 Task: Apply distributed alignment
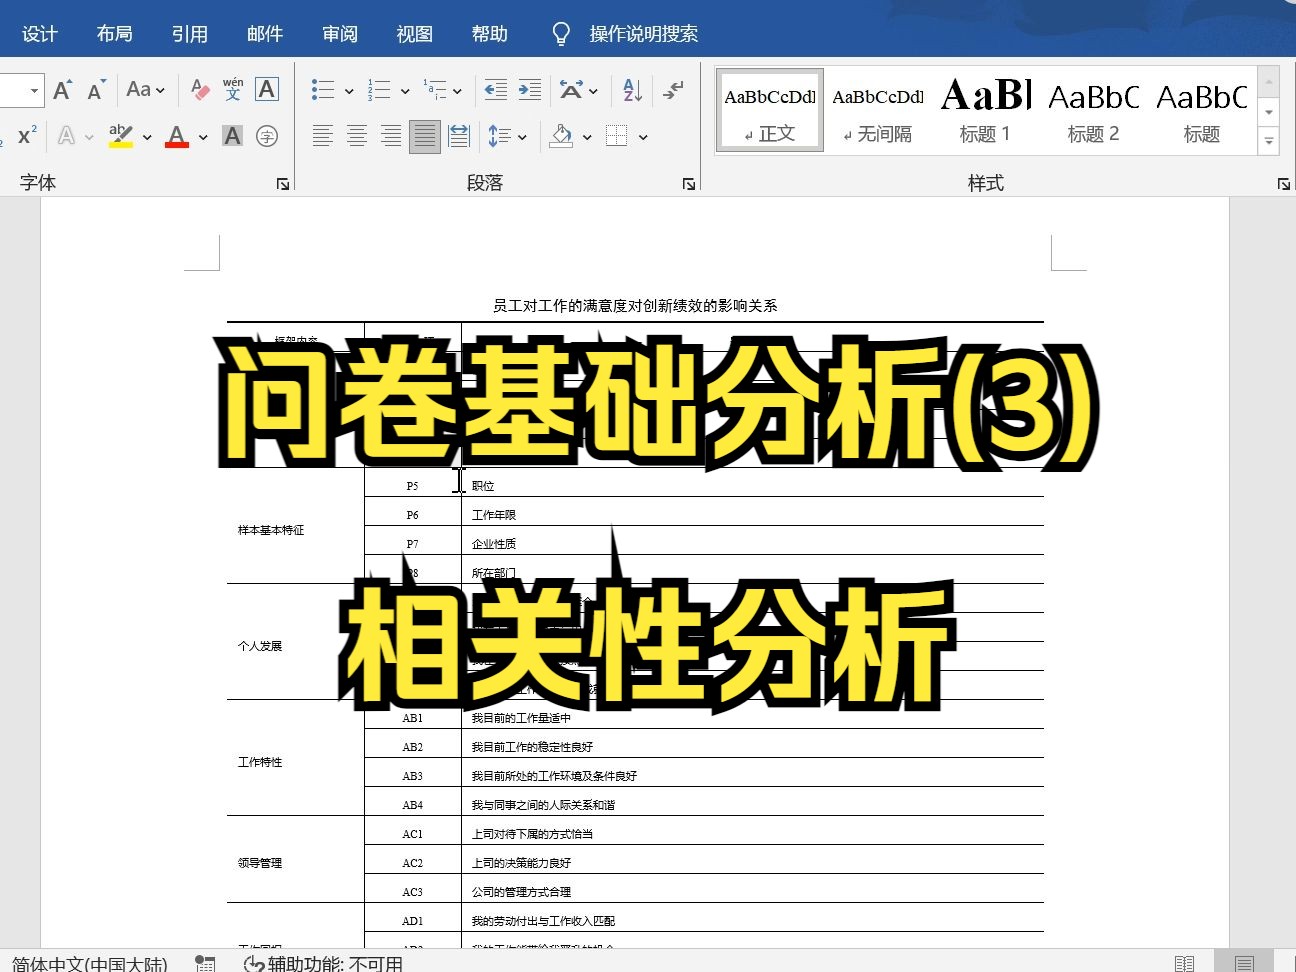pos(459,136)
